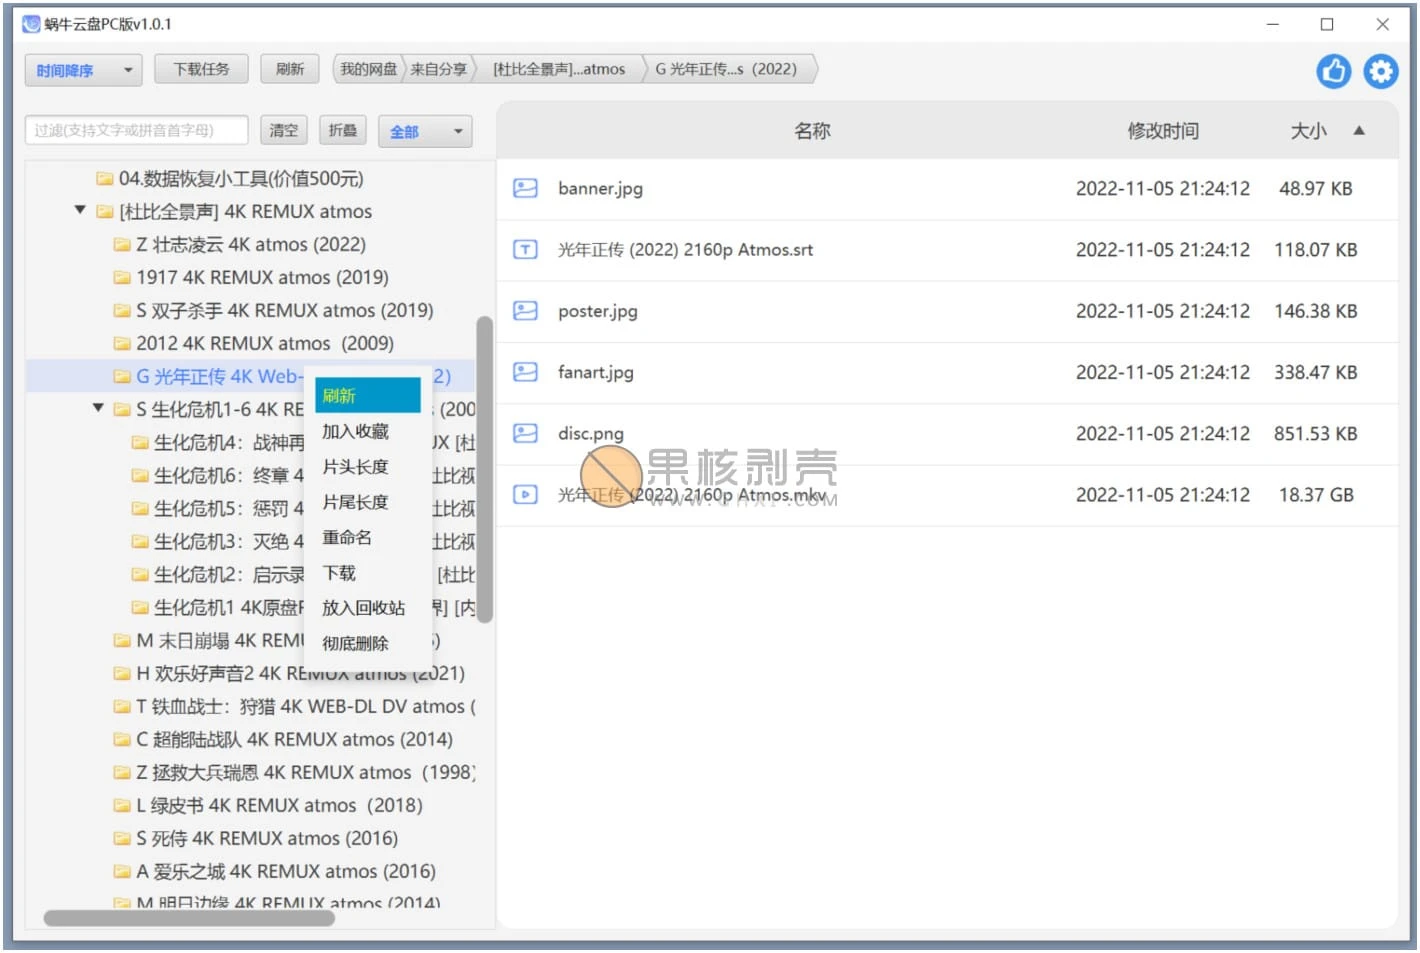Click the subtitle file icon for the .srt file
Image resolution: width=1420 pixels, height=953 pixels.
pos(525,249)
